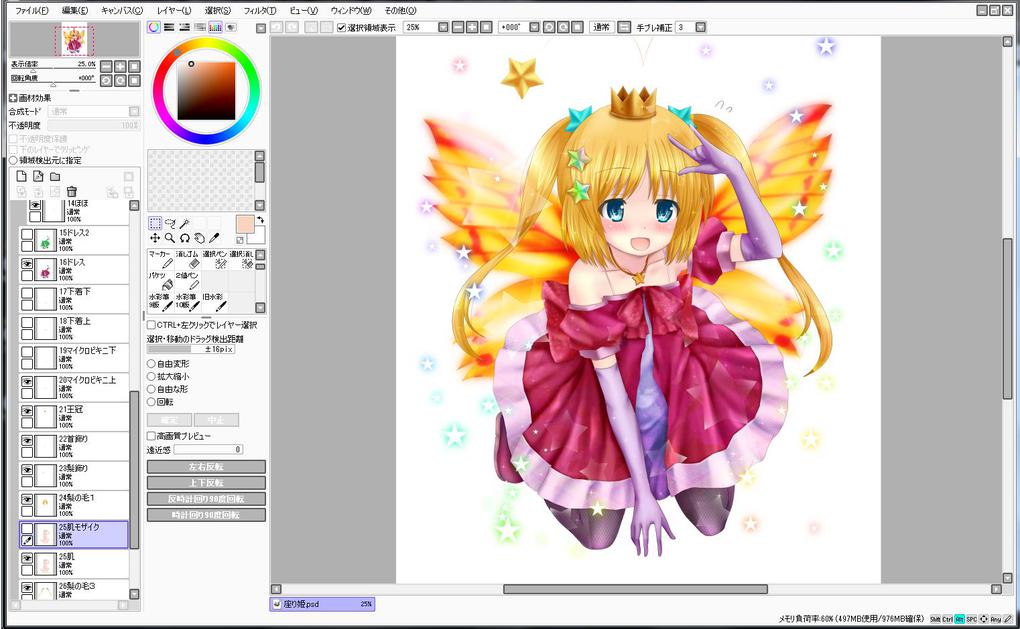Open the color panel options dropdown arrow
1020x629 pixels.
(261, 28)
